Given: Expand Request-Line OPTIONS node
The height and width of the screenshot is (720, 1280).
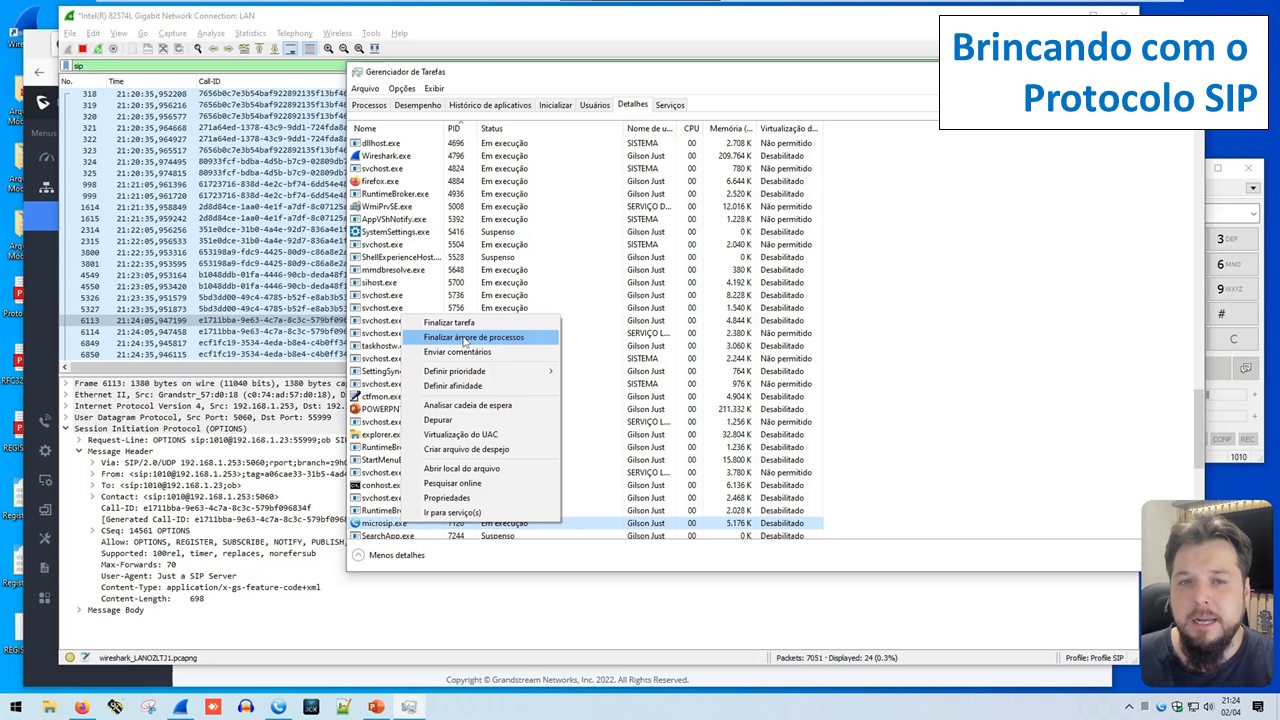Looking at the screenshot, I should tap(79, 440).
